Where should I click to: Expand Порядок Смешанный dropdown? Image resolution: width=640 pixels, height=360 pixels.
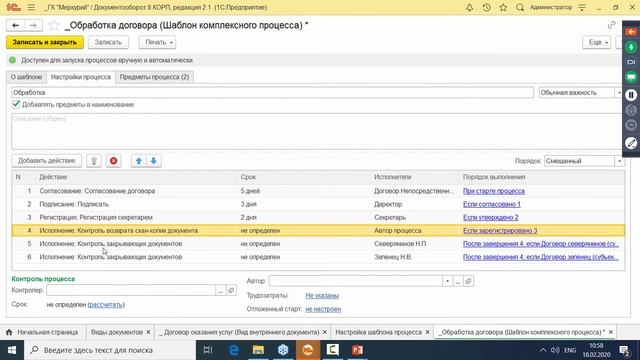click(619, 161)
